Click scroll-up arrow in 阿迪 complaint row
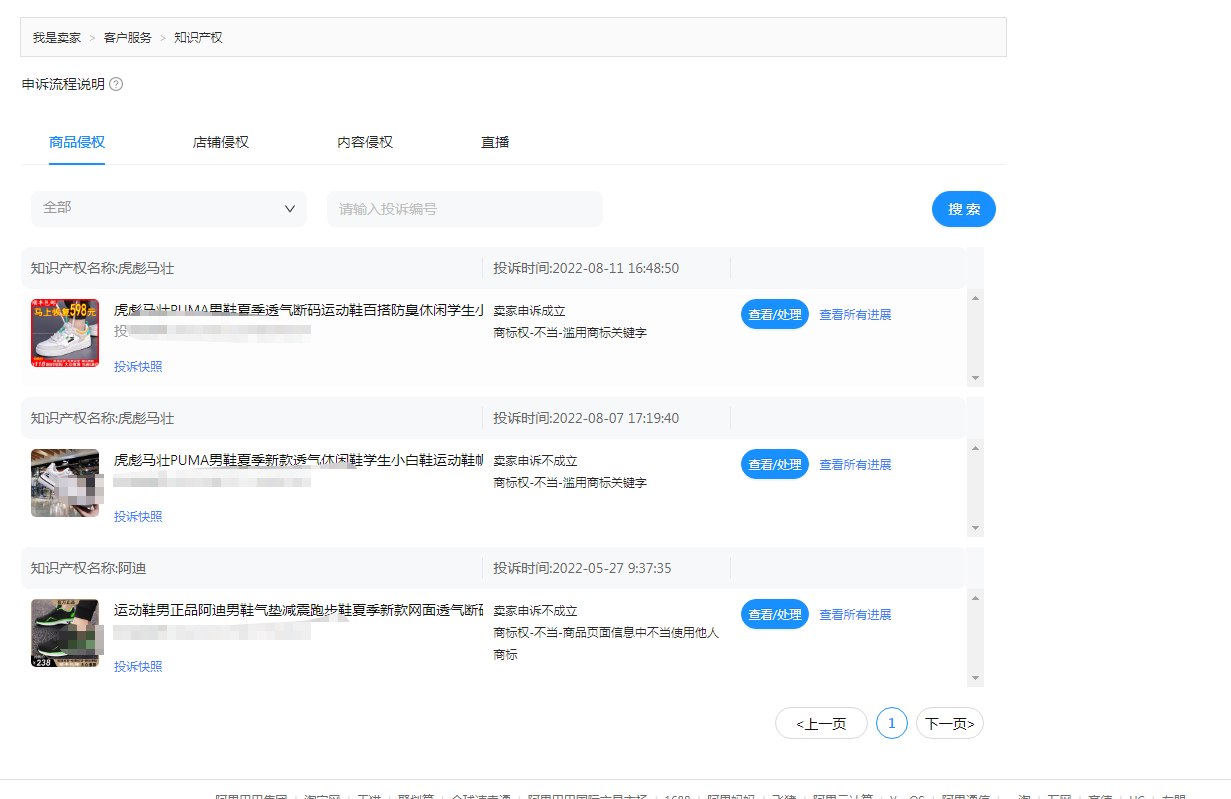The image size is (1231, 799). (976, 596)
